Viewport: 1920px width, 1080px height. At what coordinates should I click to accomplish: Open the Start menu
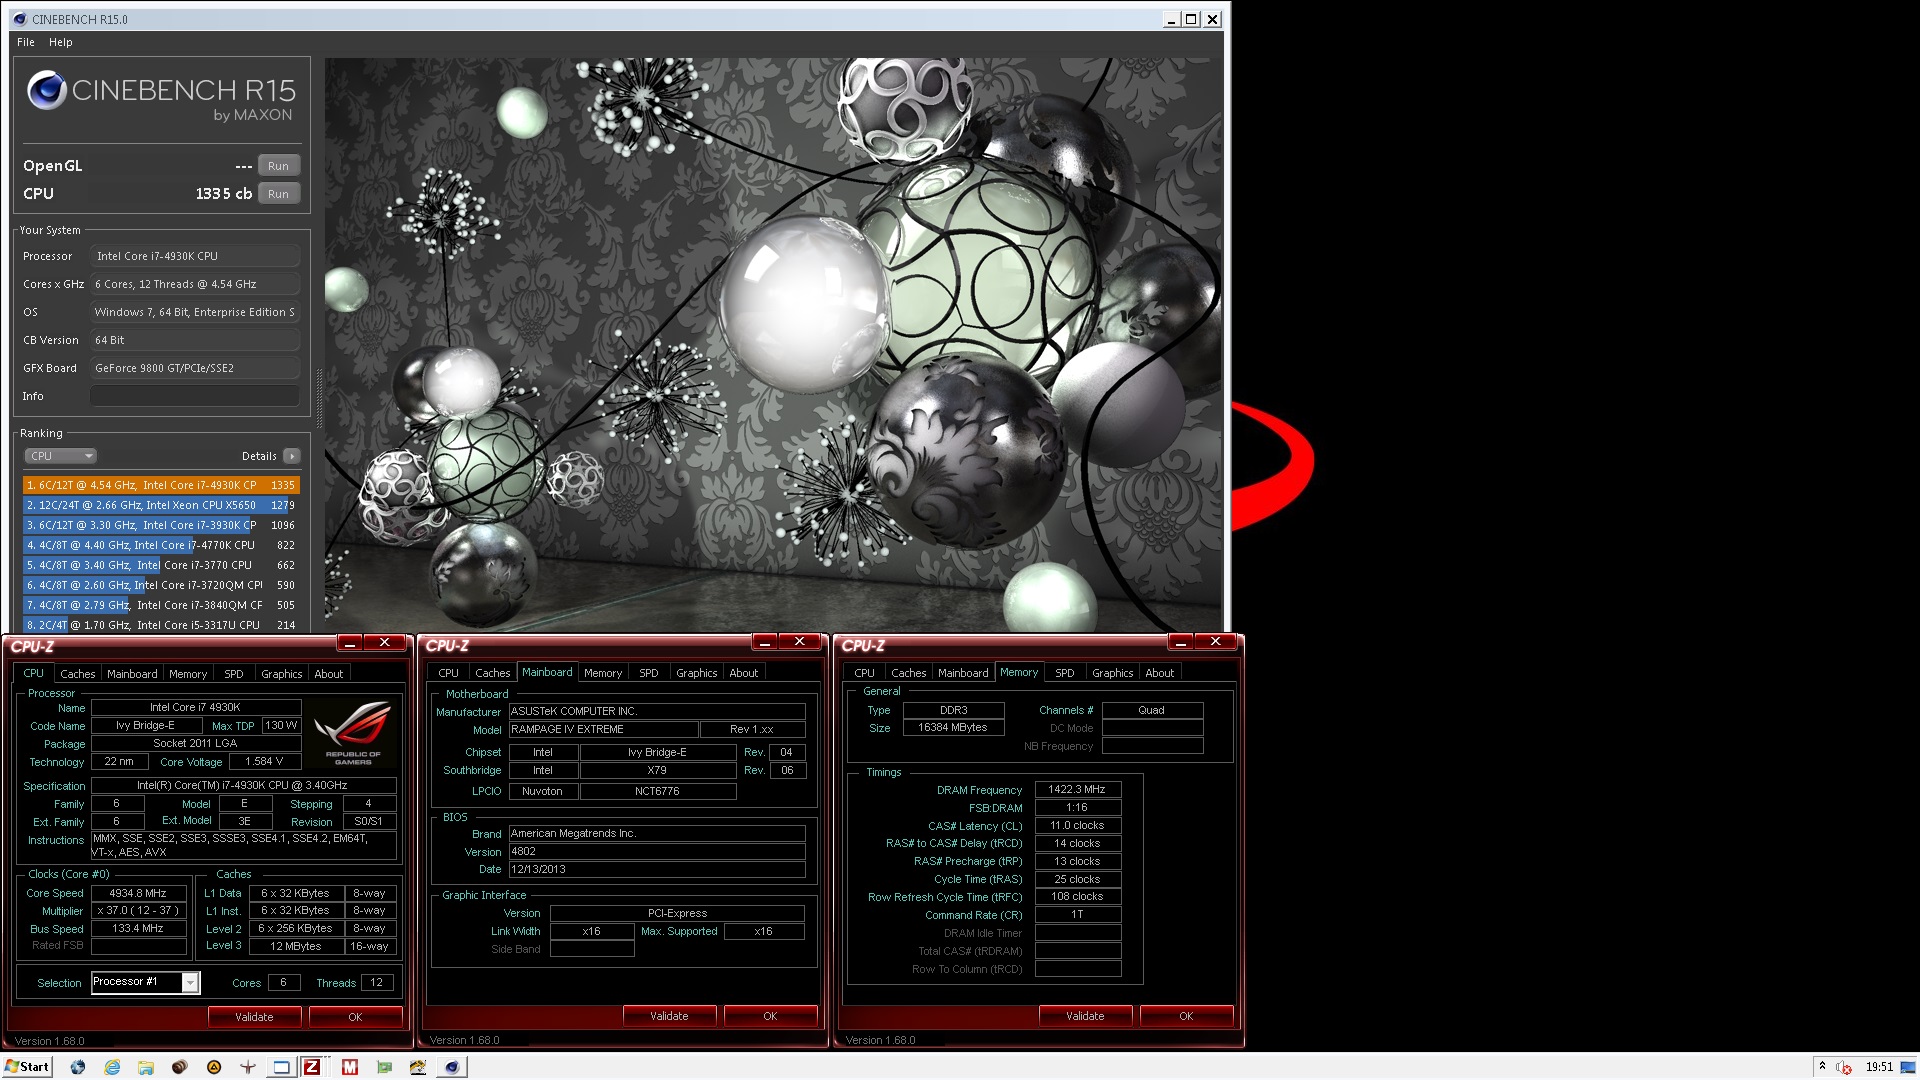pos(27,1067)
